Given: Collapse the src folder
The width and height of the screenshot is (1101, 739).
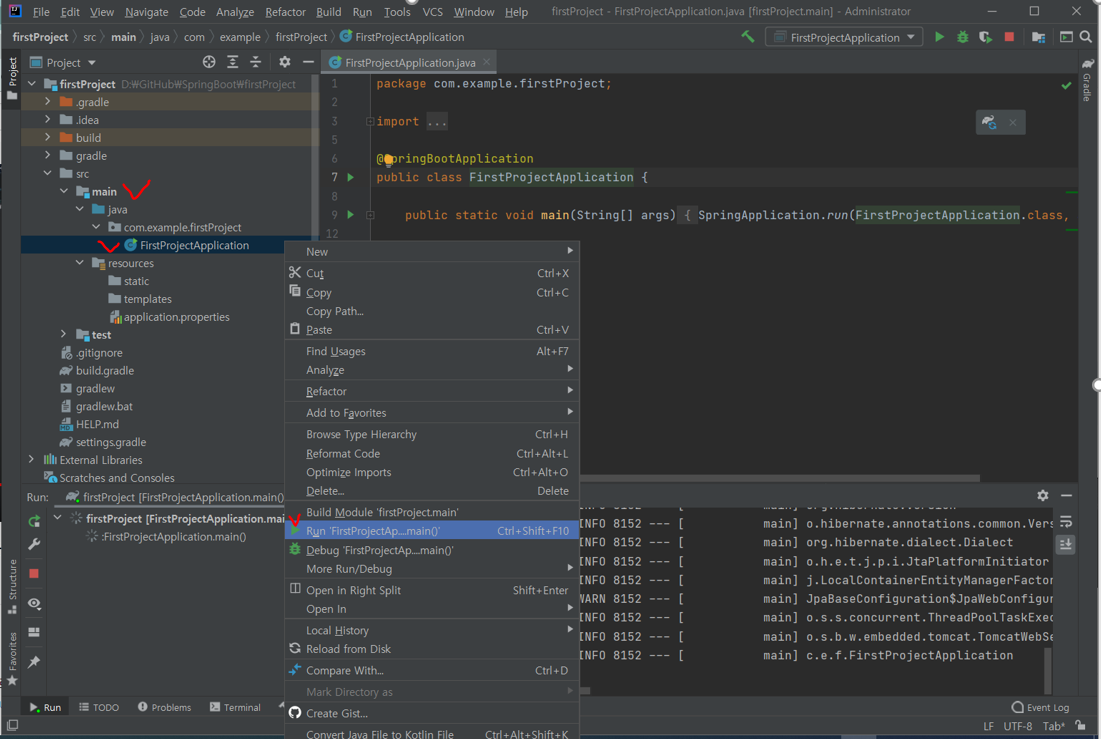Looking at the screenshot, I should click(48, 174).
